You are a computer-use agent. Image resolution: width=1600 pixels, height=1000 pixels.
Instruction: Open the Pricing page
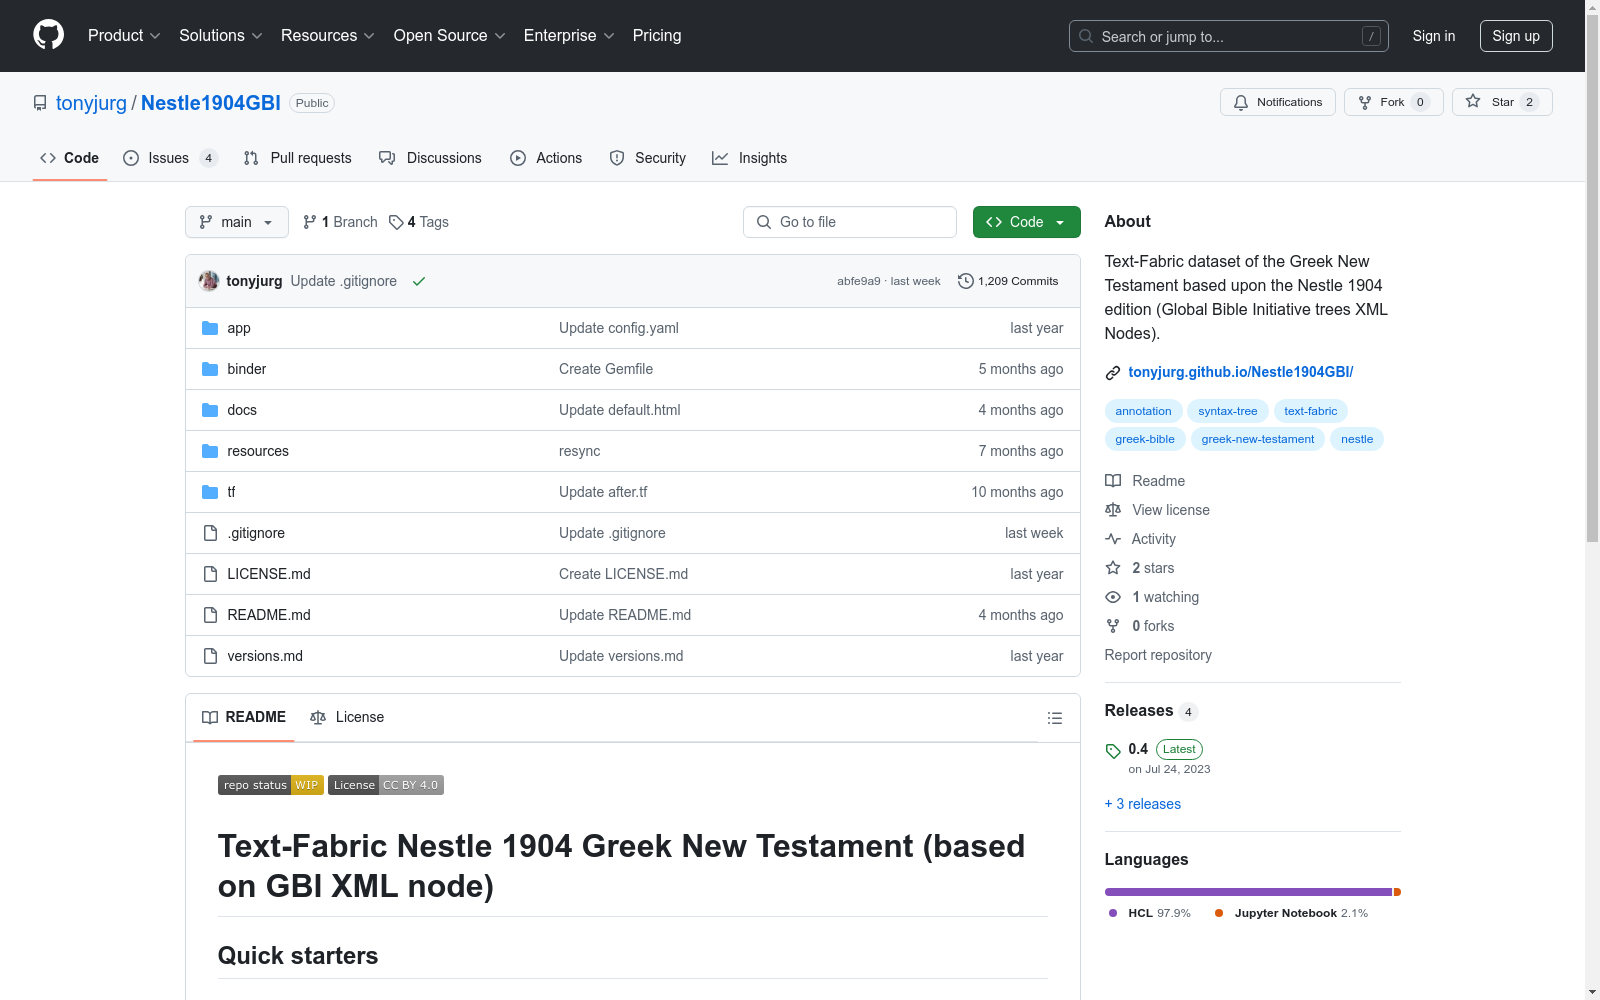(657, 36)
